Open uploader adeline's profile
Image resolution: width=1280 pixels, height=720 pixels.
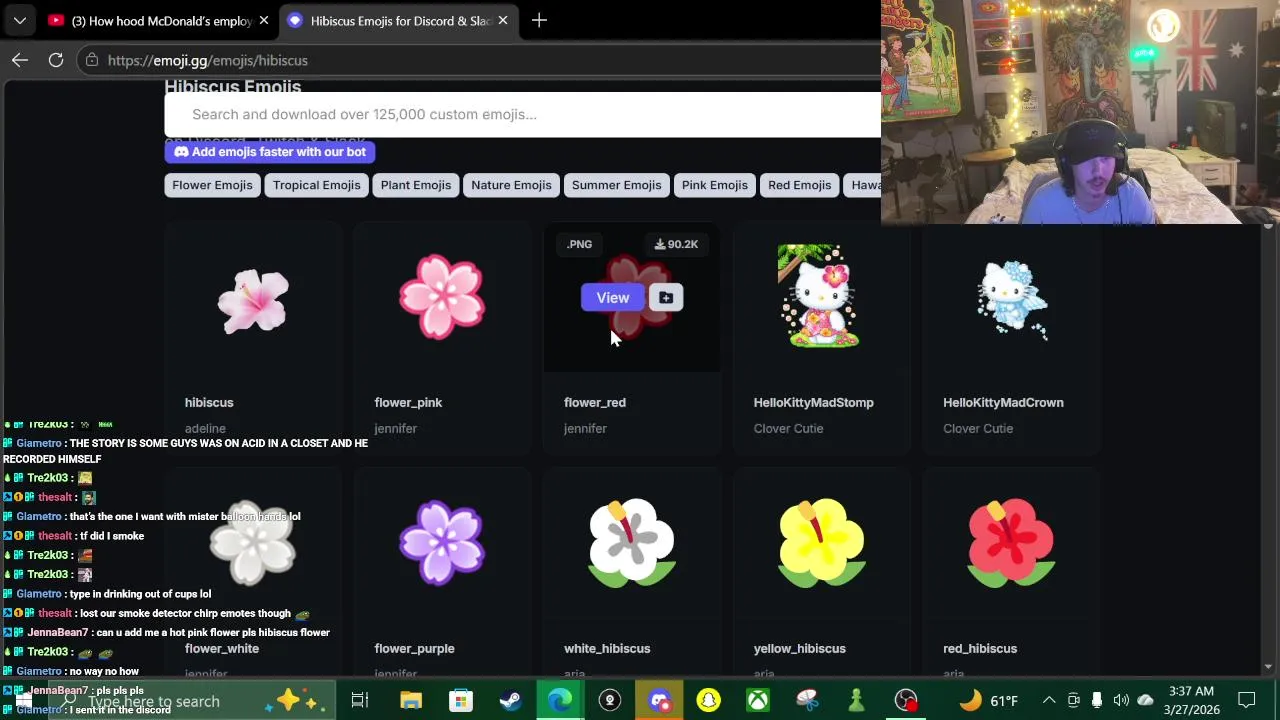[205, 428]
